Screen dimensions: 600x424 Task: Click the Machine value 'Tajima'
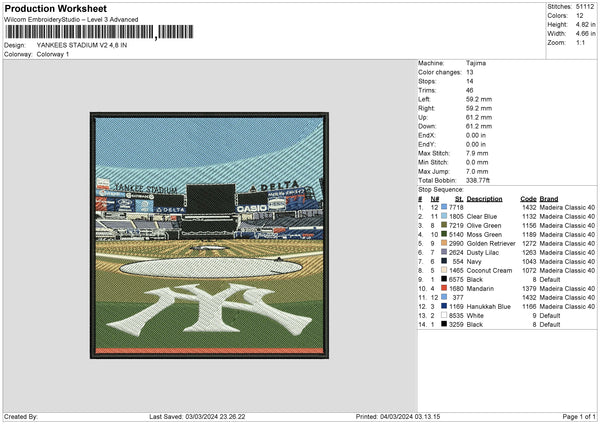tap(476, 63)
